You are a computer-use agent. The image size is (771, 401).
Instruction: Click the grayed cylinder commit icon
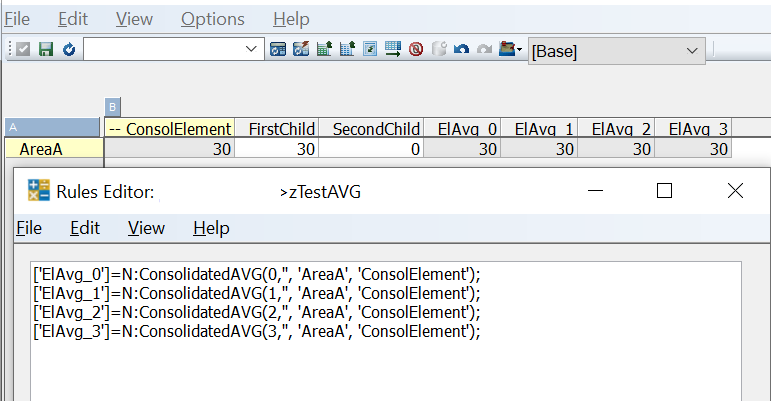[439, 49]
